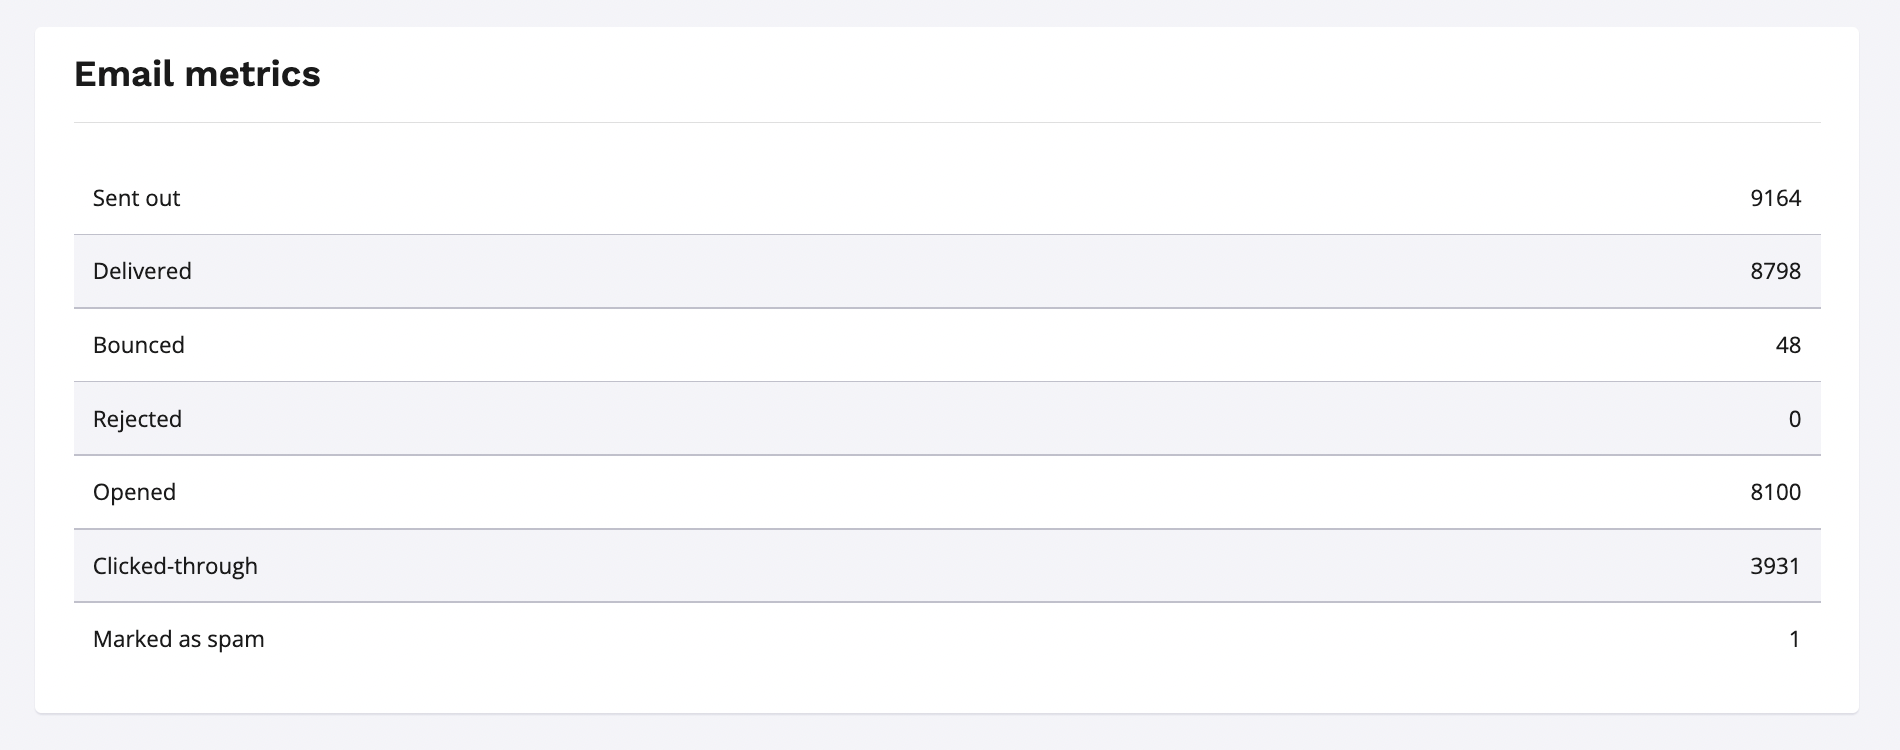
Task: Click the middle of the Rejected row
Action: [x=947, y=419]
